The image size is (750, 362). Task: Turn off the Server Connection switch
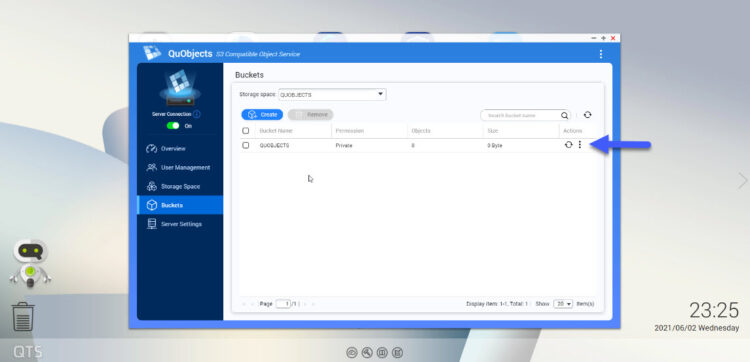click(173, 126)
